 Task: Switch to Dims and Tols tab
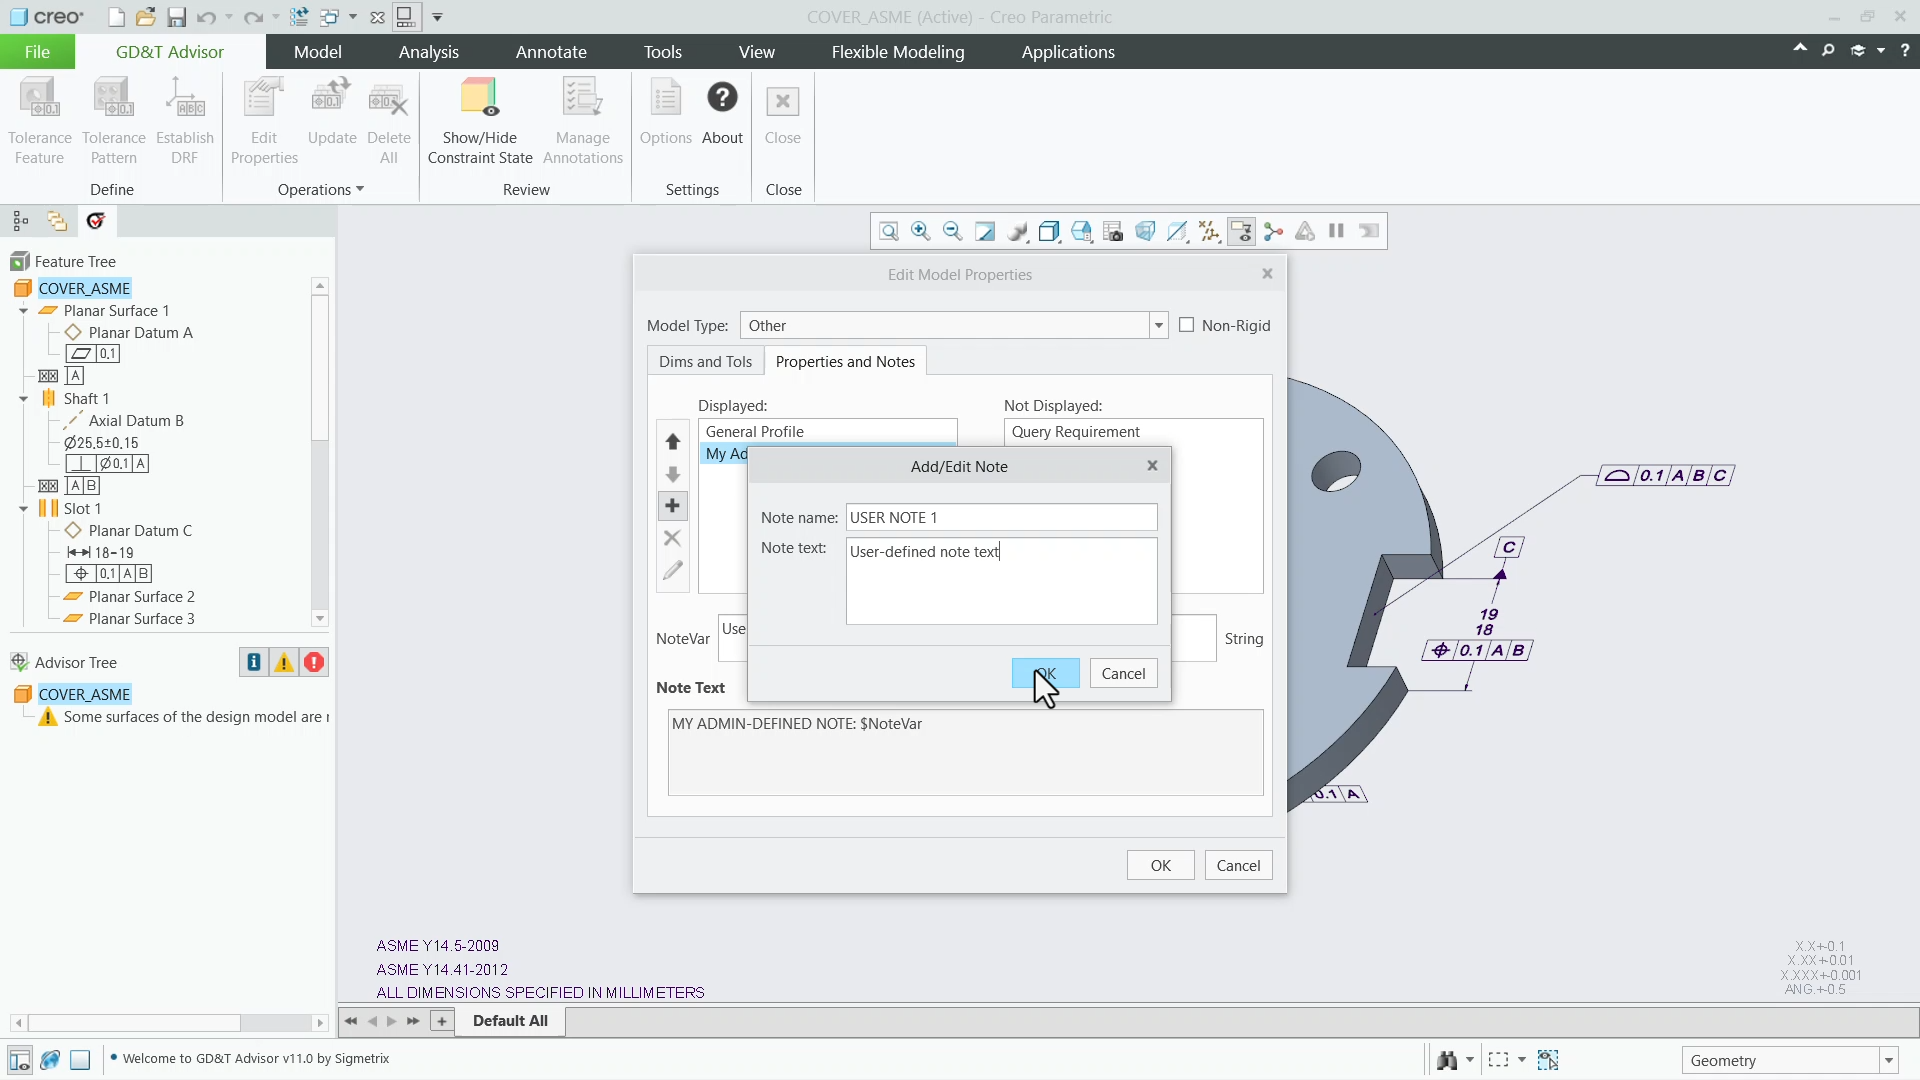pyautogui.click(x=705, y=361)
